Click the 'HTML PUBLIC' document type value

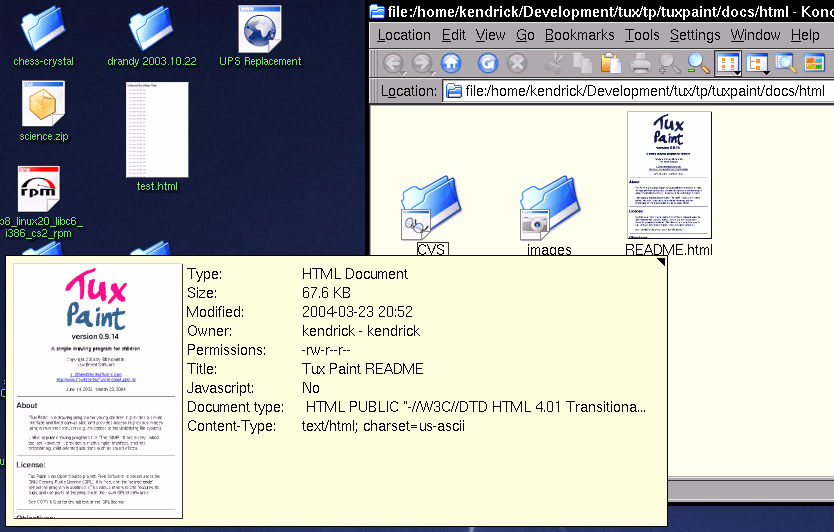(476, 407)
